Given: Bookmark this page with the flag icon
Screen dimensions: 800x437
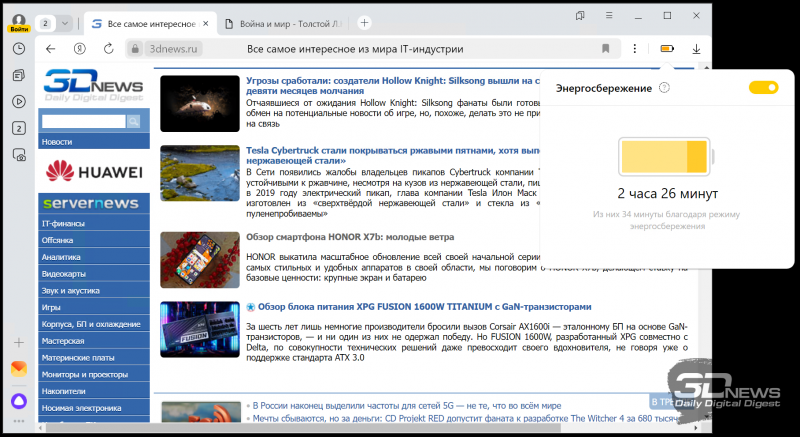Looking at the screenshot, I should point(606,48).
